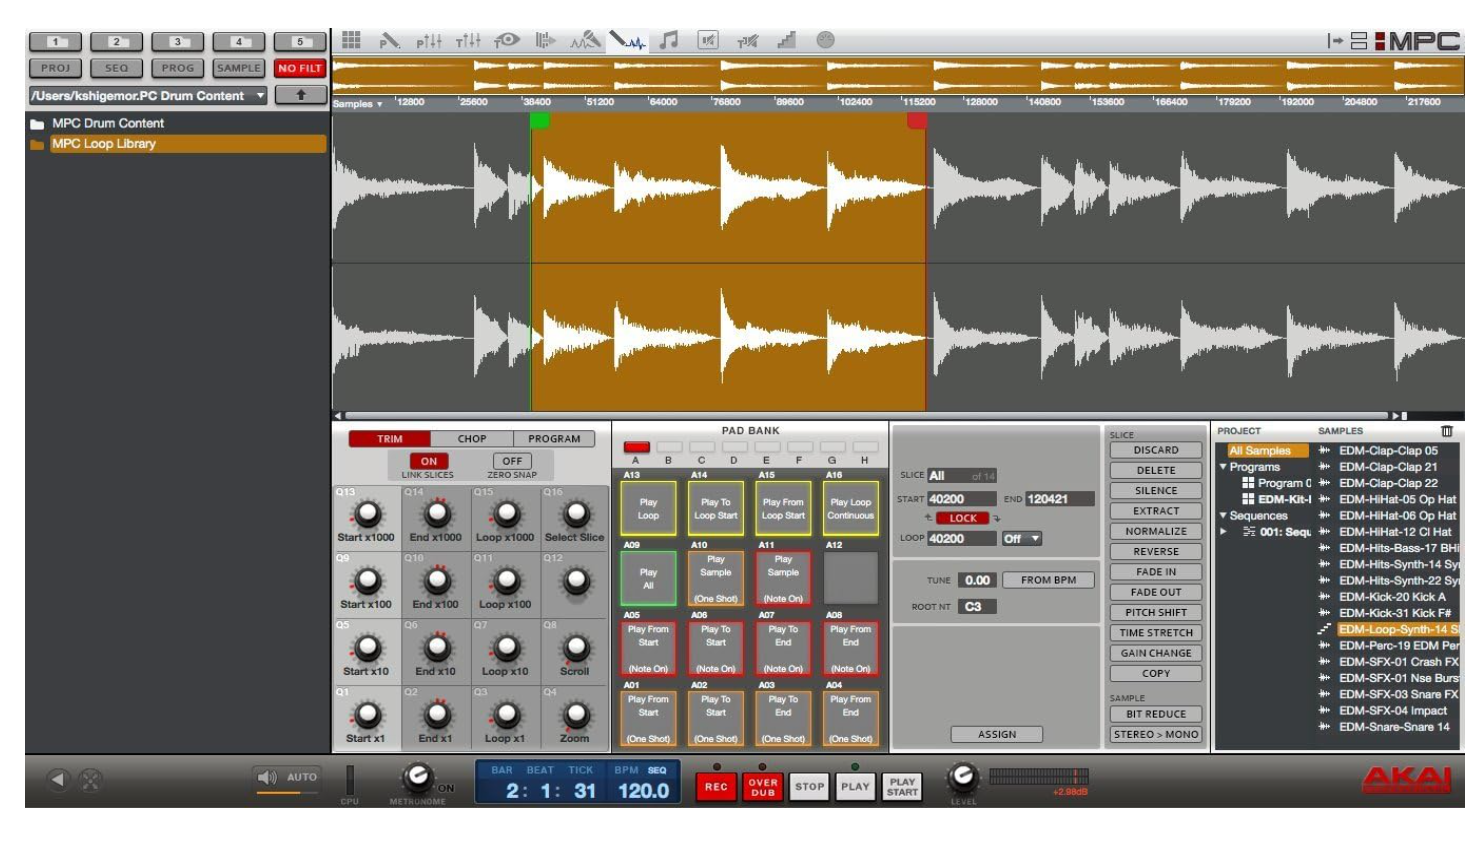Image resolution: width=1480 pixels, height=841 pixels.
Task: Toggle Zero Snap OFF button
Action: click(x=512, y=461)
